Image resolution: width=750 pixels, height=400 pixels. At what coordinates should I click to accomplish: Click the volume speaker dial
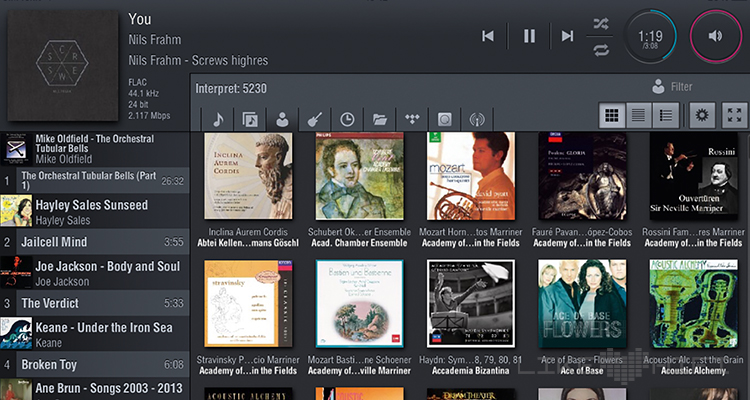coord(716,36)
